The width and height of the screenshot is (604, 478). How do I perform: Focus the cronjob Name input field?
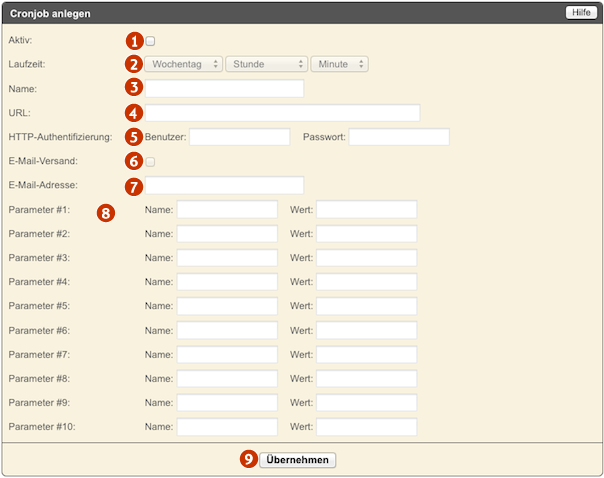pos(225,89)
